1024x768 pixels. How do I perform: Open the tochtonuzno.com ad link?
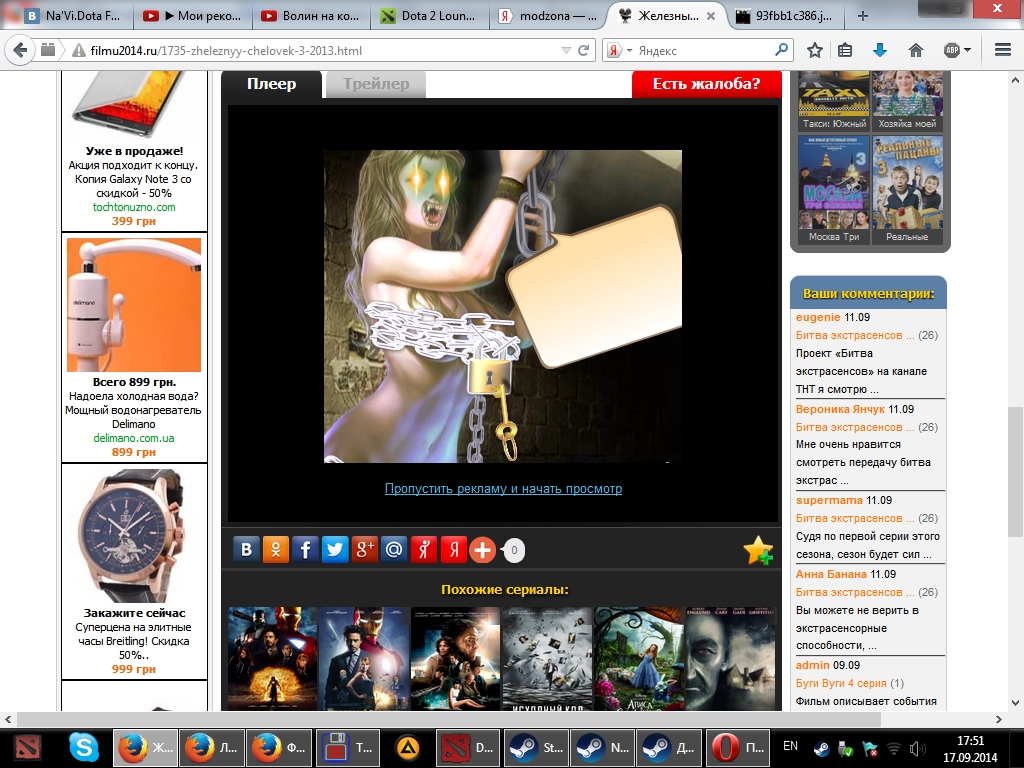click(x=134, y=207)
